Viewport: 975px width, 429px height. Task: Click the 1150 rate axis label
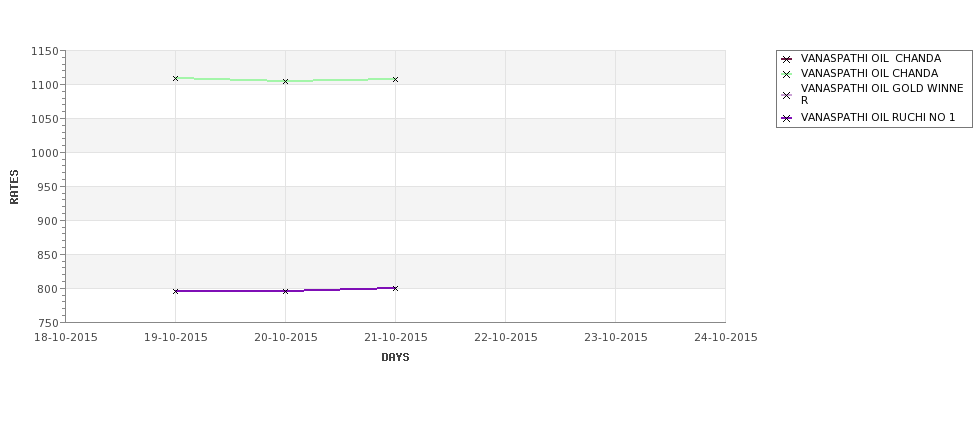(45, 52)
